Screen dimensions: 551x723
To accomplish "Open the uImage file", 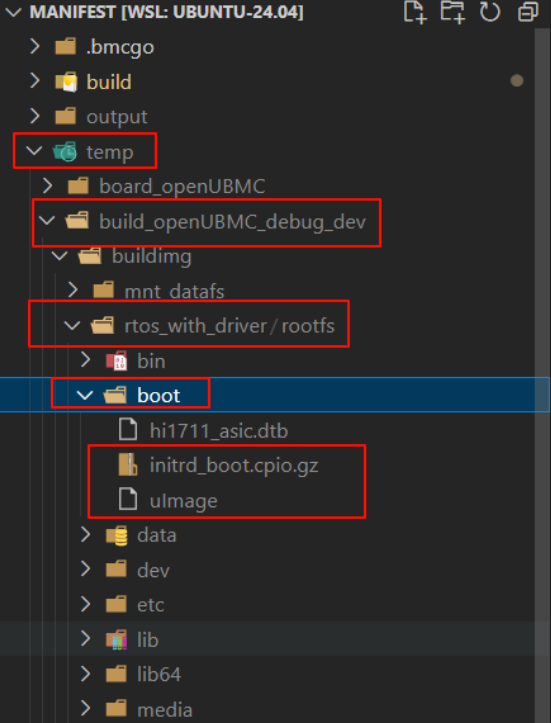I will click(184, 500).
